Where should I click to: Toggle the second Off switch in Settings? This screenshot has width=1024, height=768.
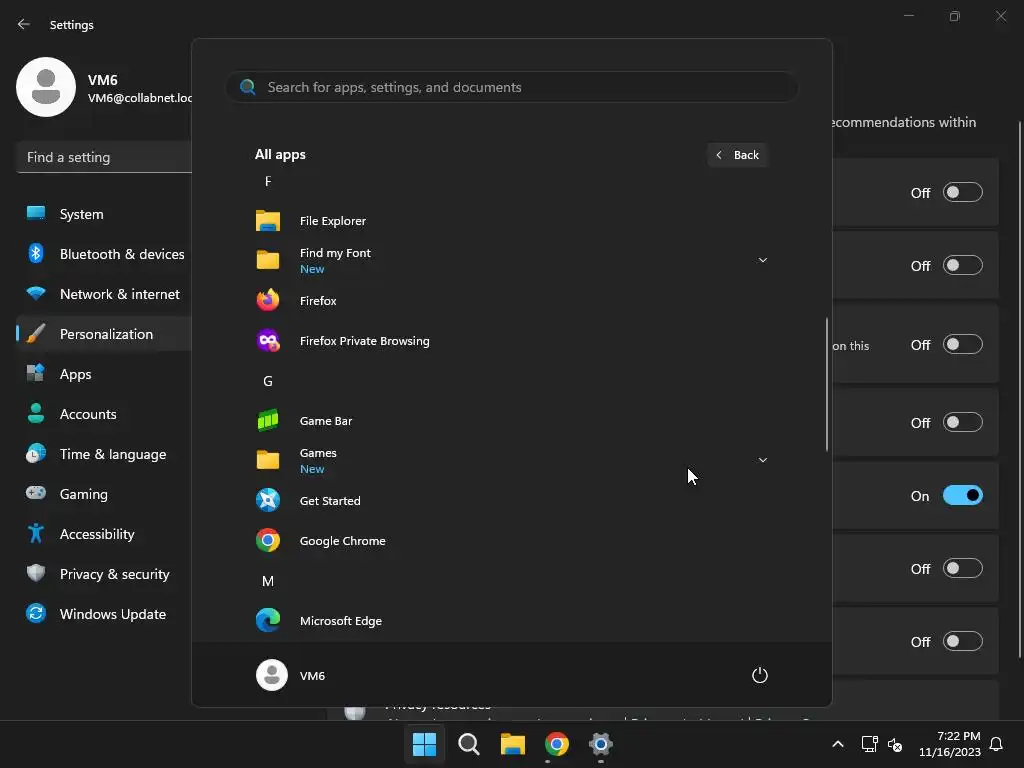point(963,266)
